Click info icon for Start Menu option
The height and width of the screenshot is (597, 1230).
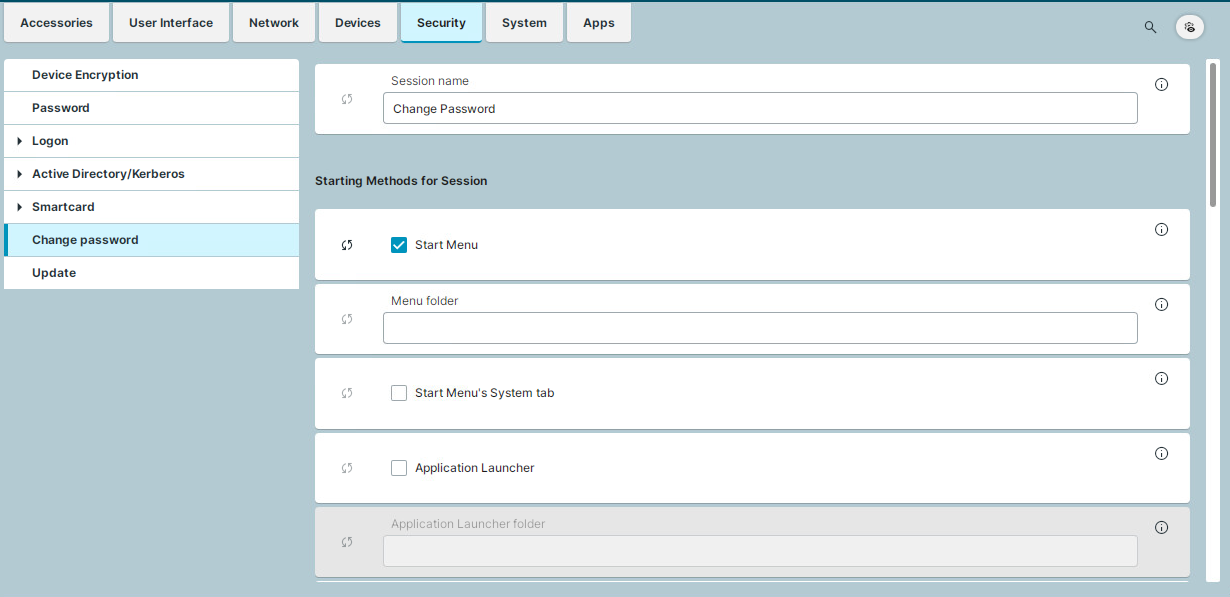(x=1161, y=230)
